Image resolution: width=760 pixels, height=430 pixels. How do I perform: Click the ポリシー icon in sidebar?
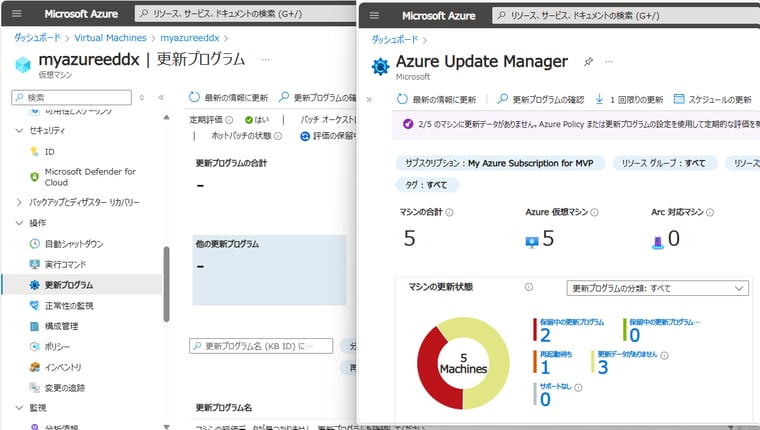[x=34, y=347]
